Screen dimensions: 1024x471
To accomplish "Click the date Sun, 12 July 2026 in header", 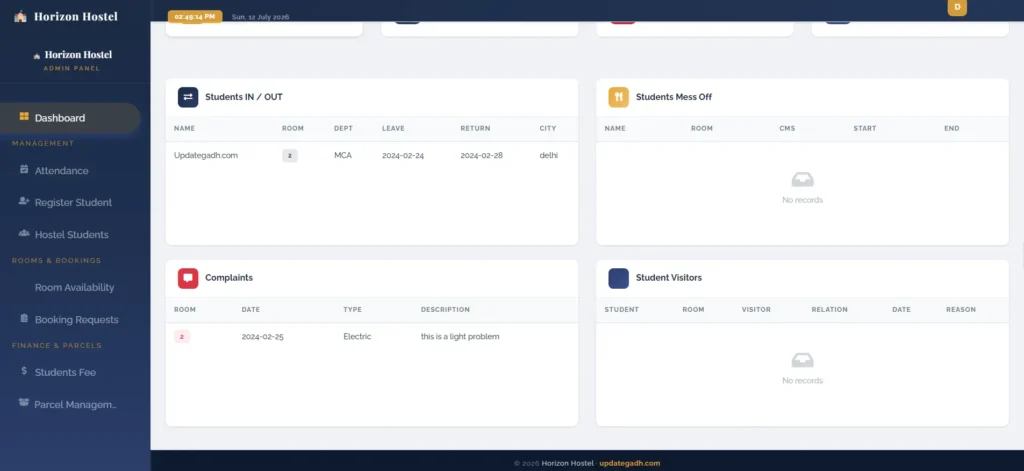I will 261,17.
